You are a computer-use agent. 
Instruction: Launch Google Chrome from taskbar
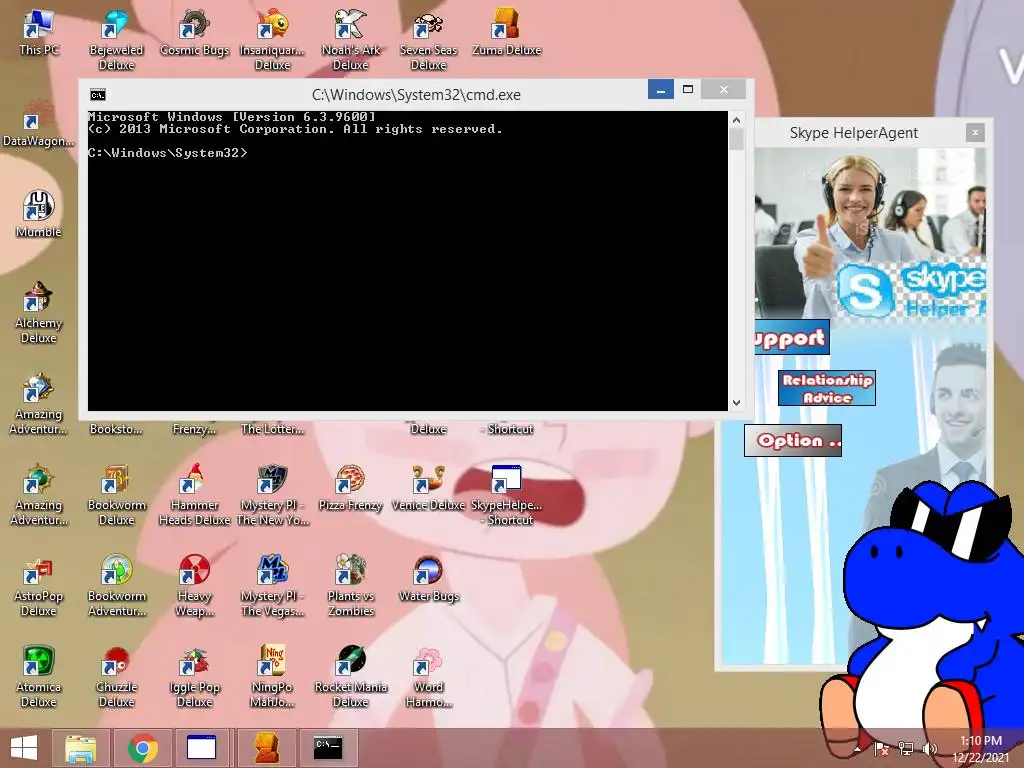[142, 748]
